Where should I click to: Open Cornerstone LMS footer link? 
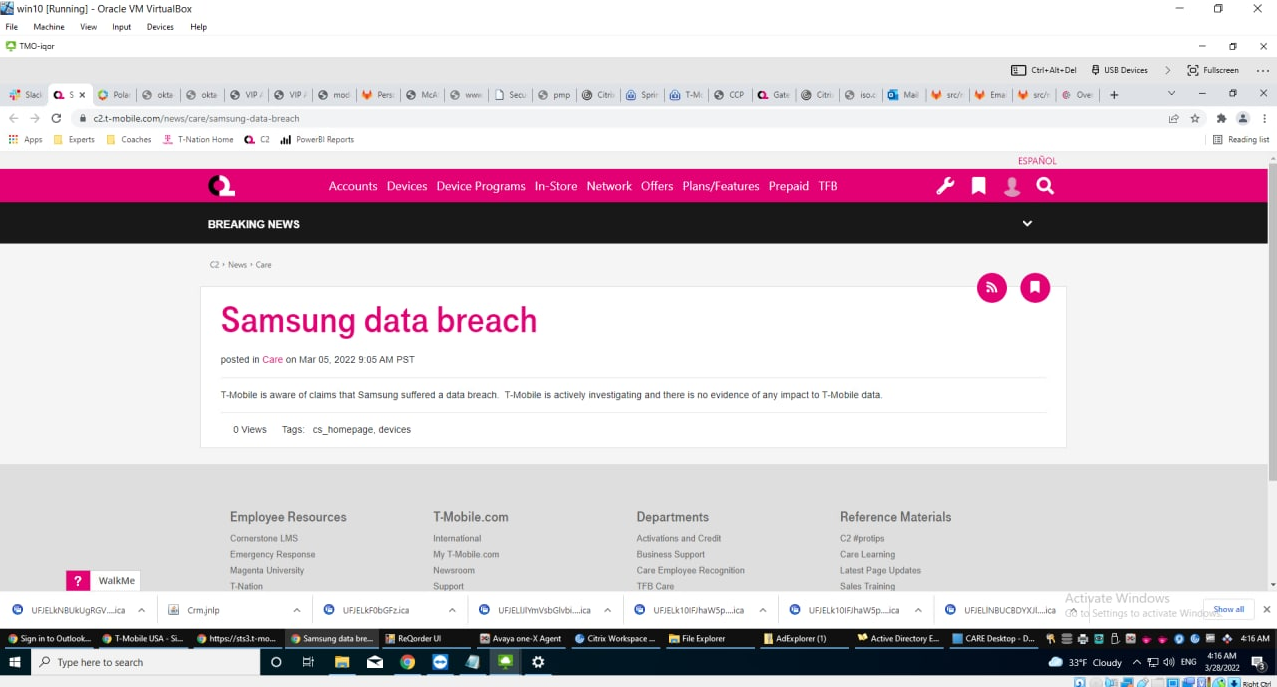[264, 538]
